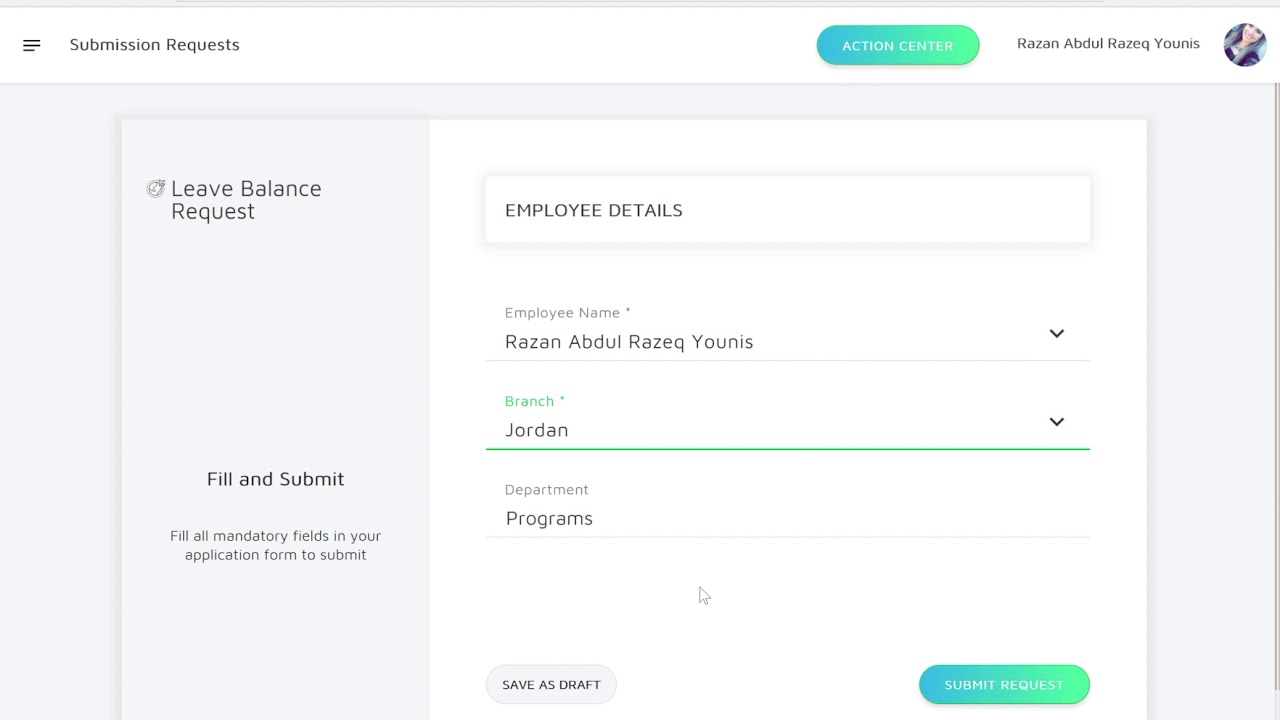
Task: Click the Jordan branch value
Action: 537,430
